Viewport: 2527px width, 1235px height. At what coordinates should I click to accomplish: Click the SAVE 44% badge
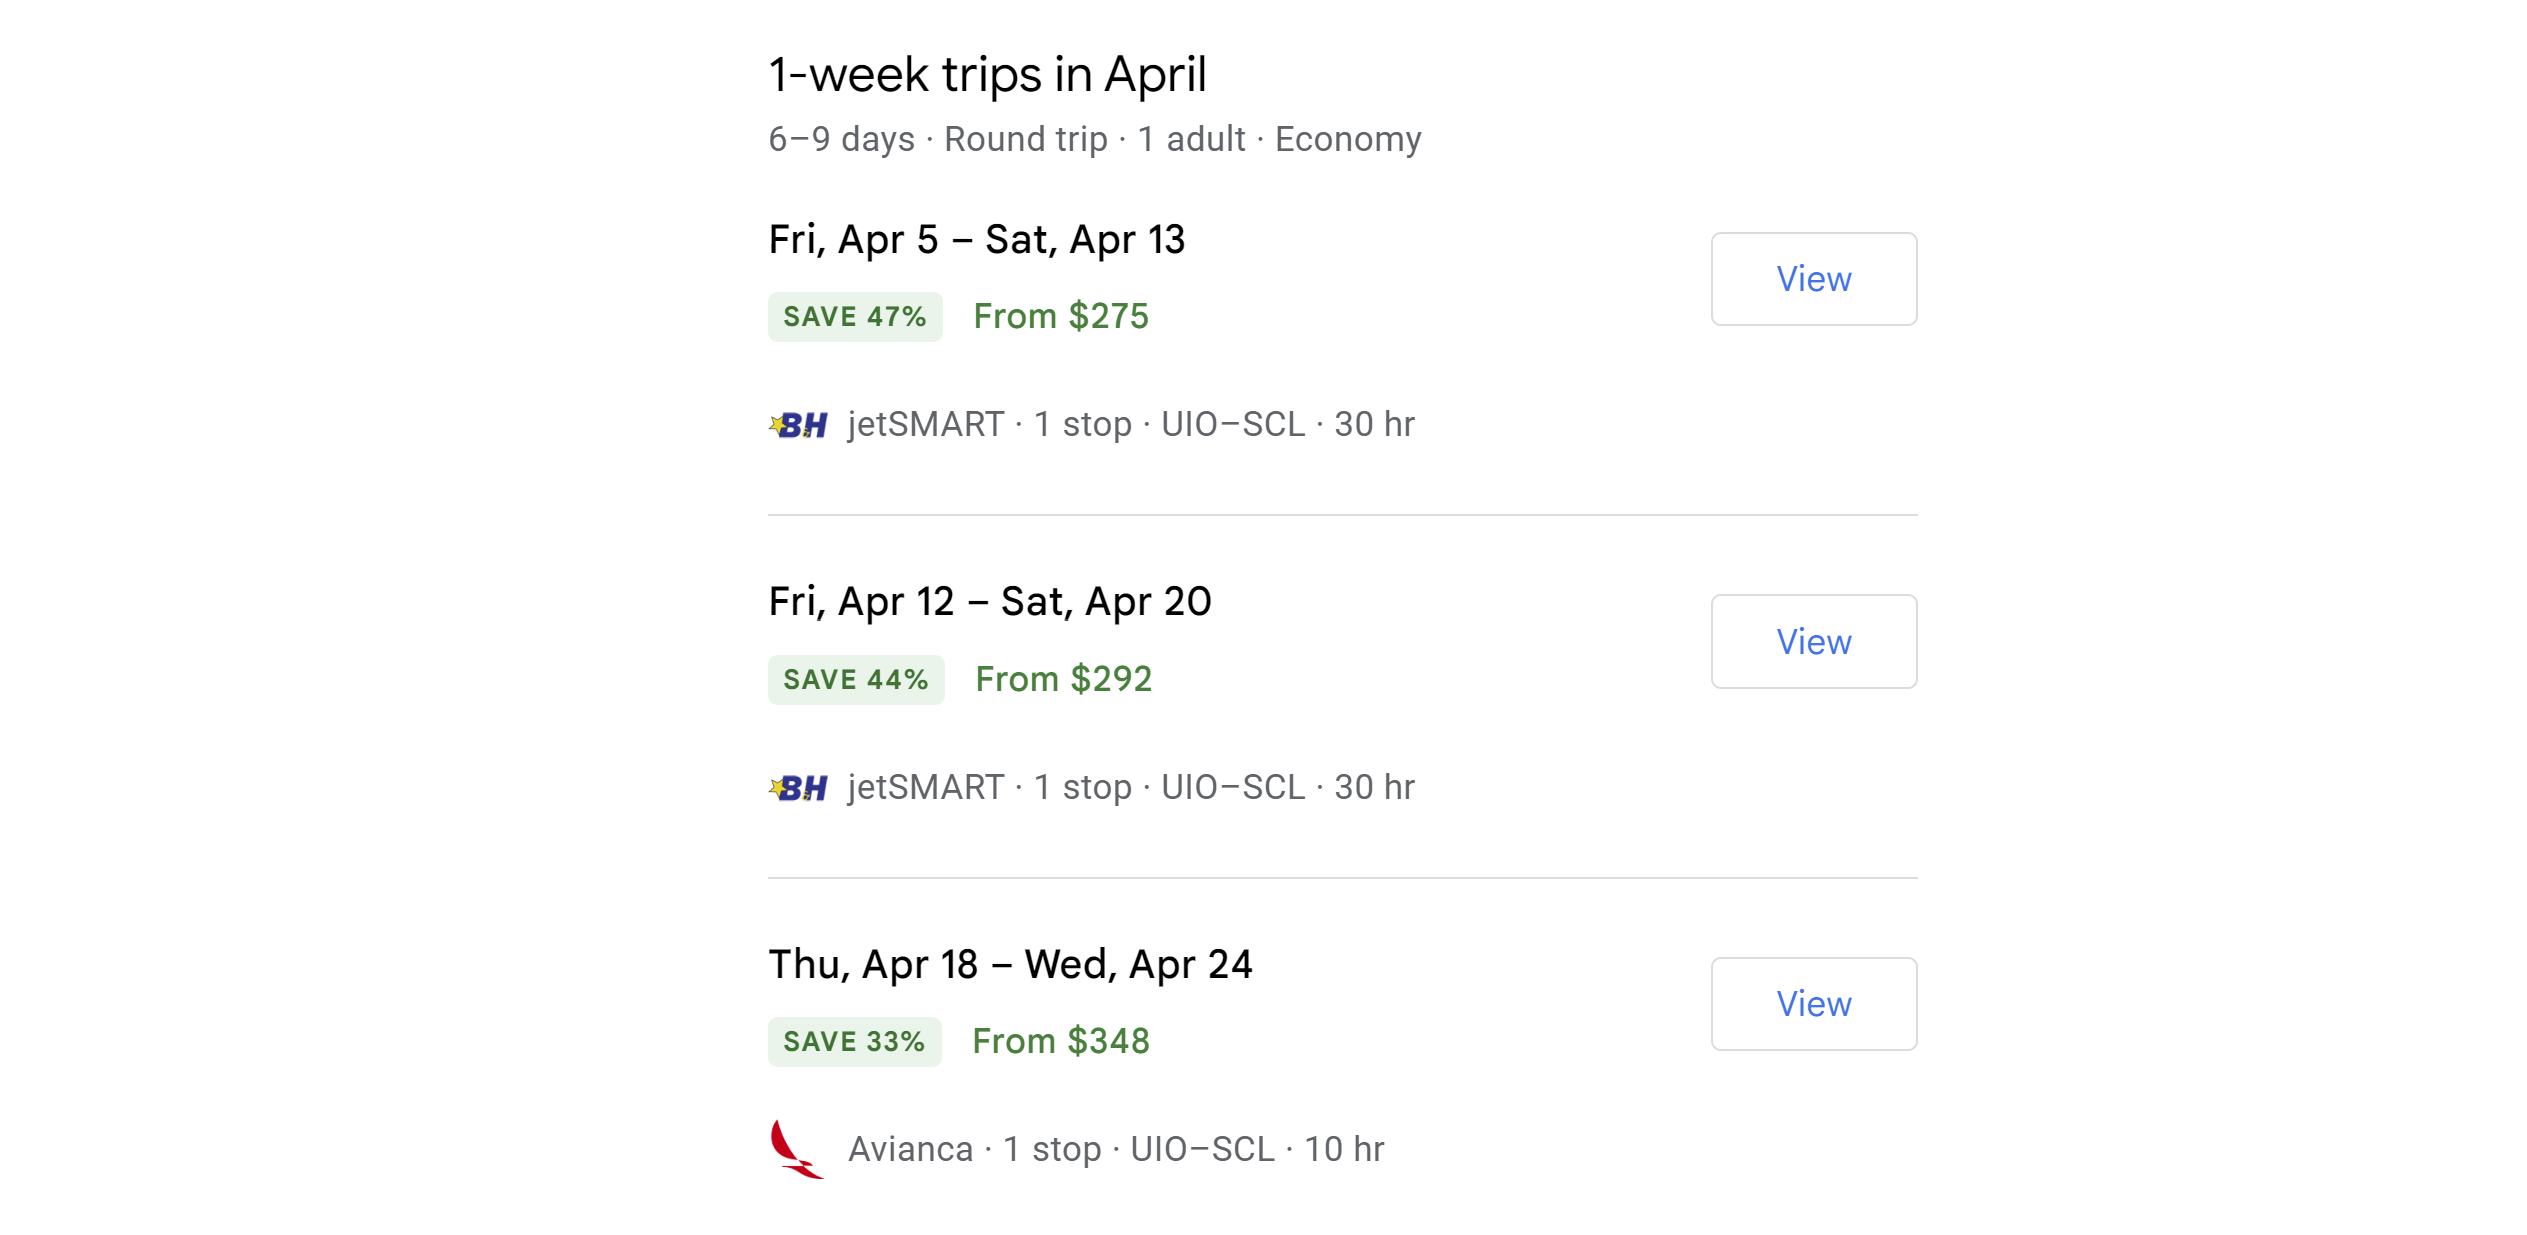(x=856, y=680)
